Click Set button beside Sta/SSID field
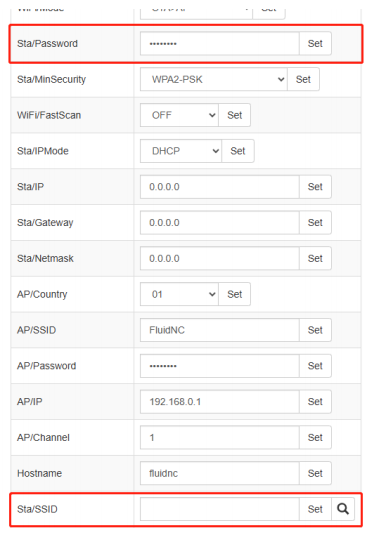Viewport: 375px width, 539px height. click(x=315, y=509)
